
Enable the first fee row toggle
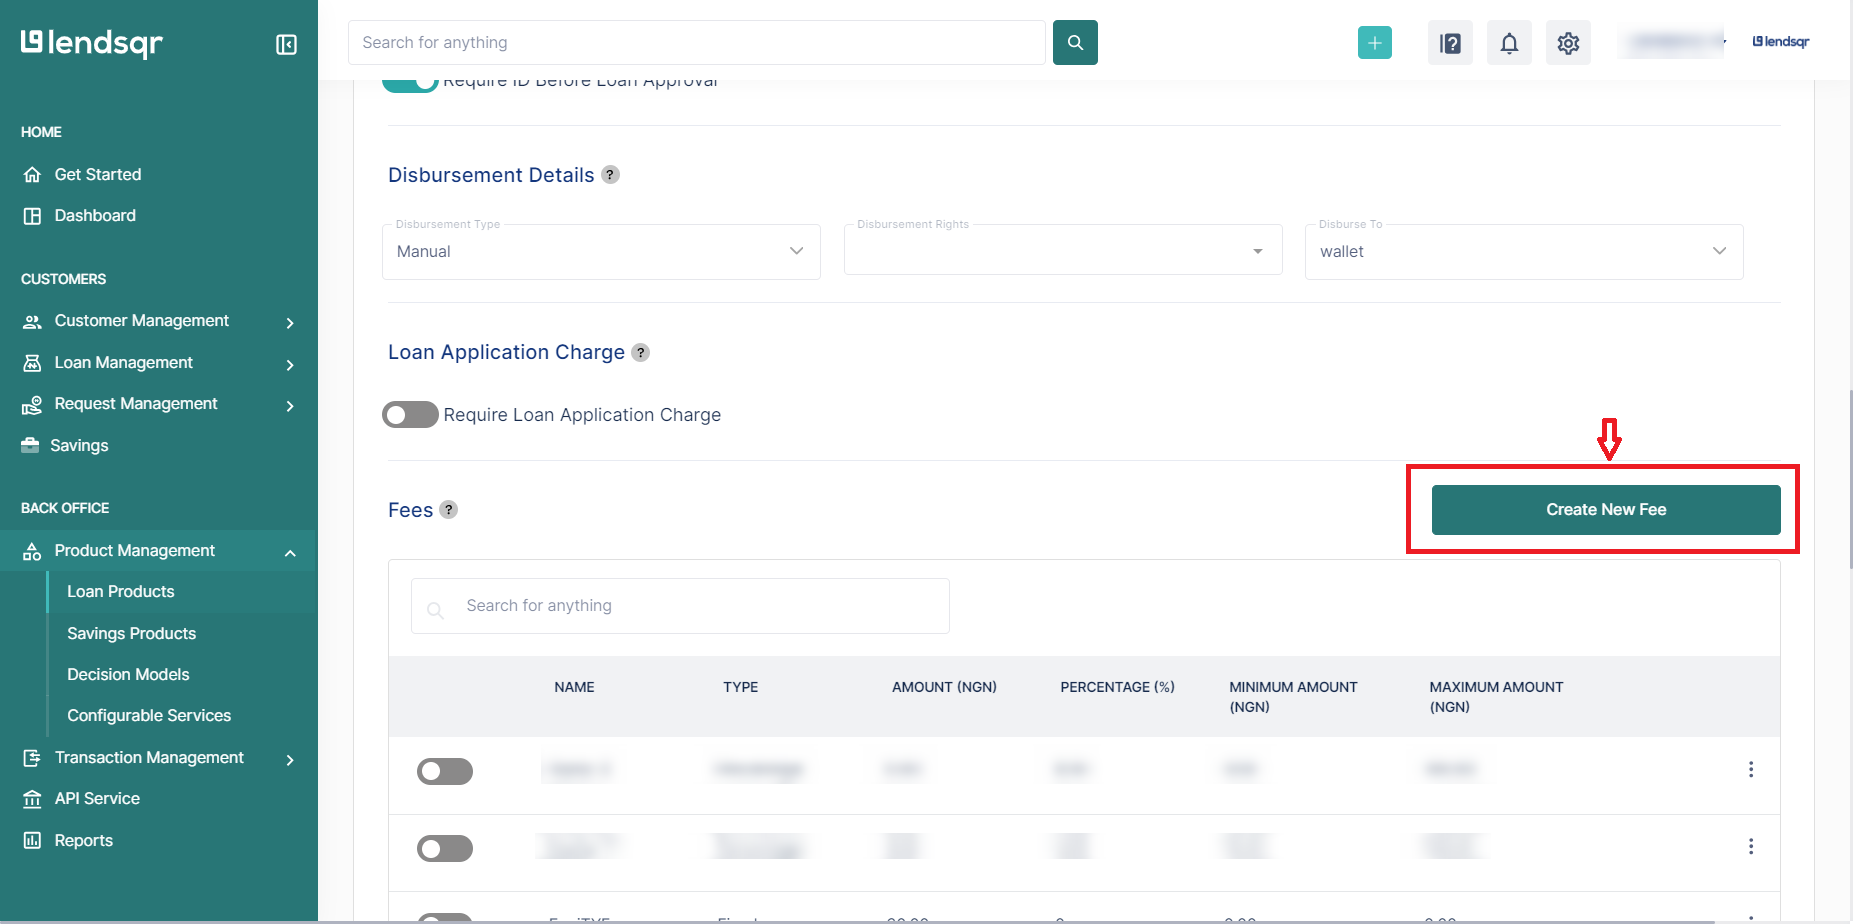click(445, 771)
